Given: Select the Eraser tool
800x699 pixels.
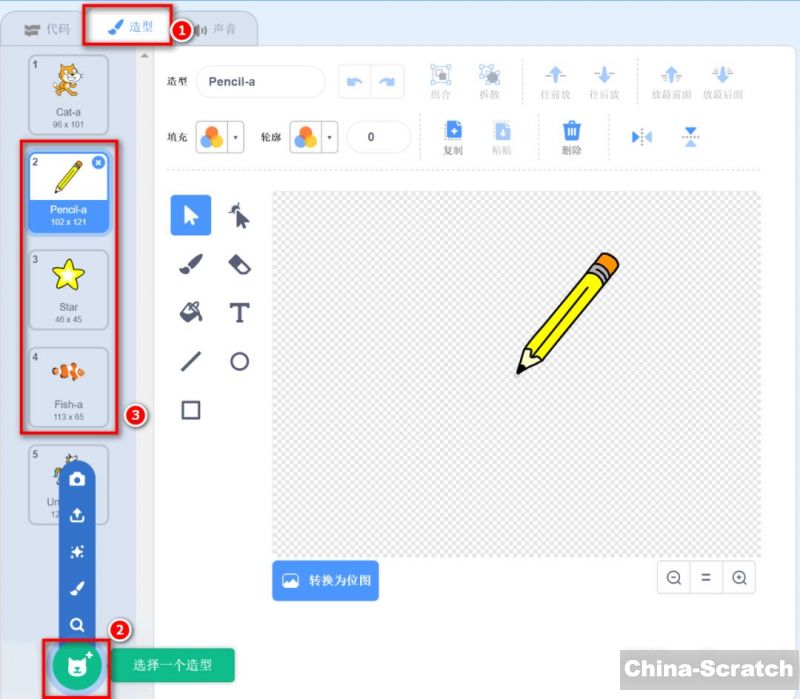Looking at the screenshot, I should 239,264.
